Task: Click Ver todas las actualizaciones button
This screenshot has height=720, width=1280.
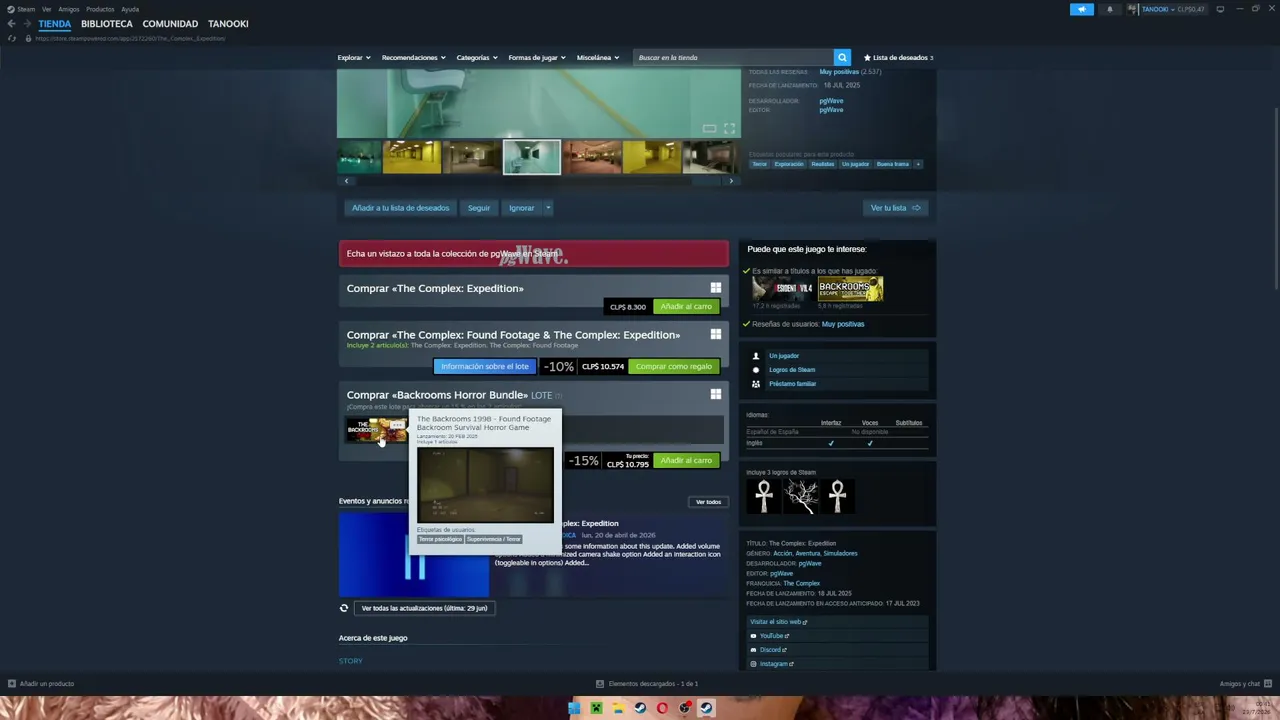Action: coord(424,608)
